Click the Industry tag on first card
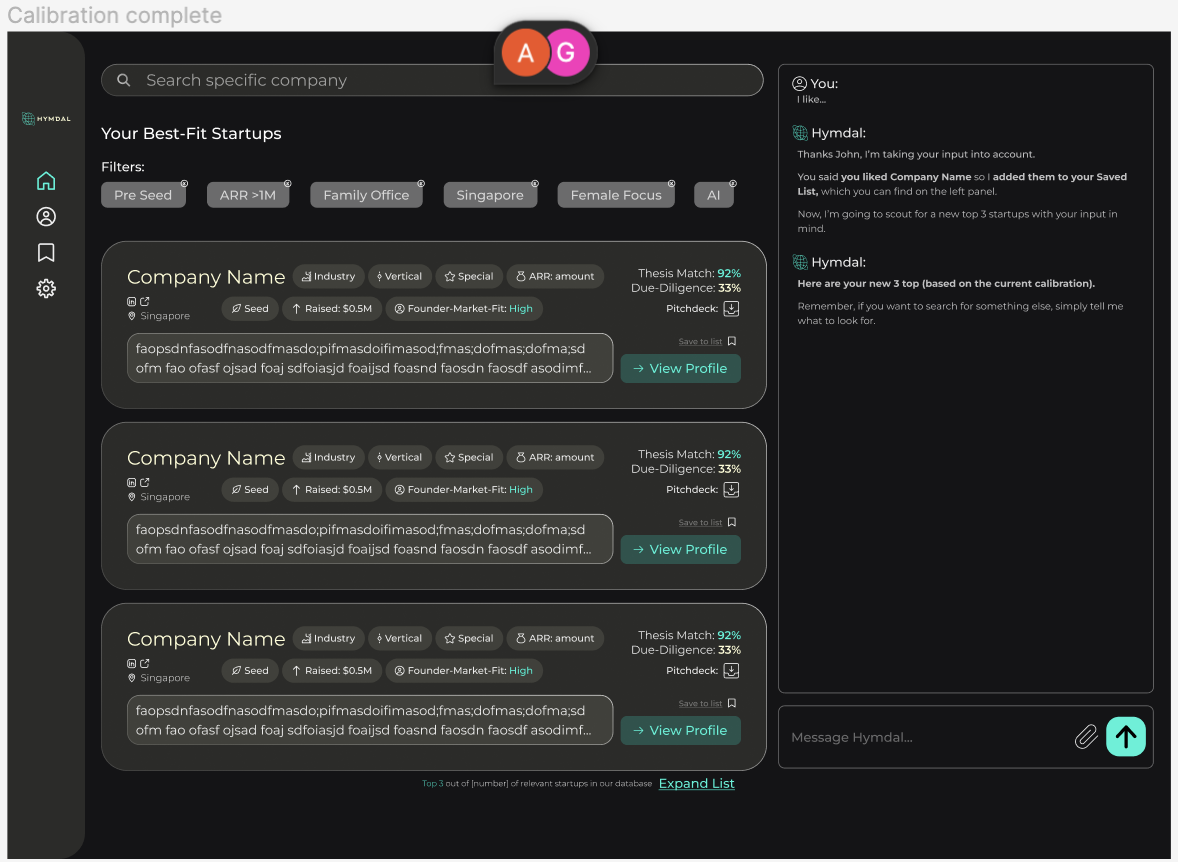1178x862 pixels. click(x=328, y=277)
